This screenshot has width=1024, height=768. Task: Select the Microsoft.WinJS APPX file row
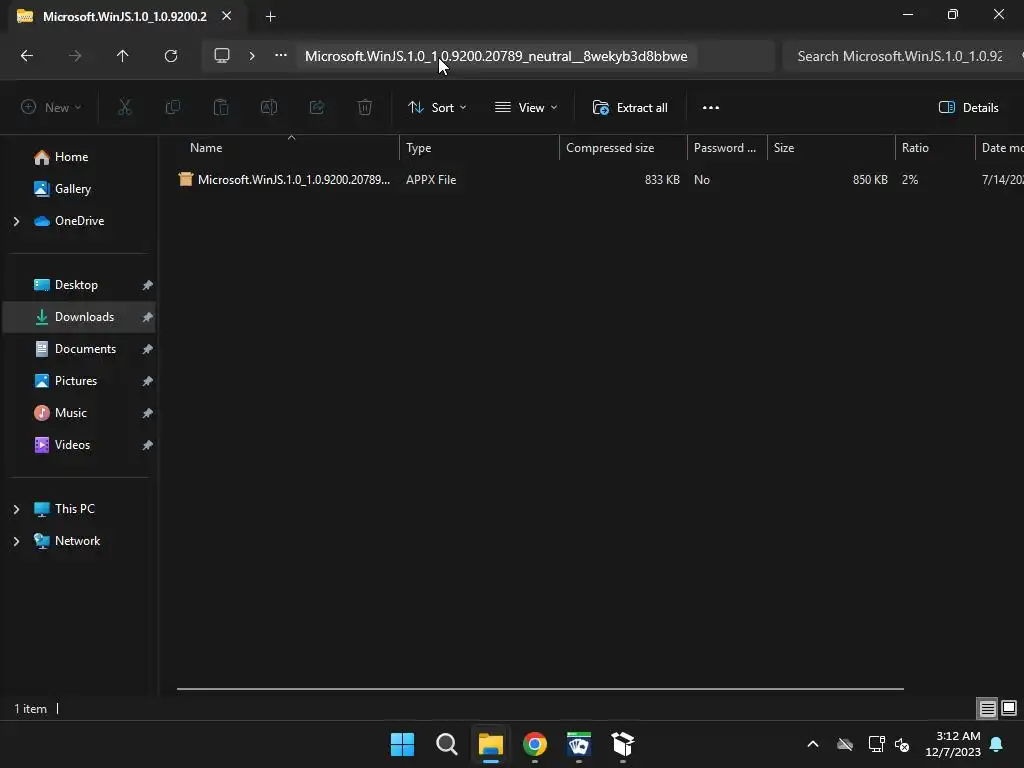pyautogui.click(x=600, y=180)
